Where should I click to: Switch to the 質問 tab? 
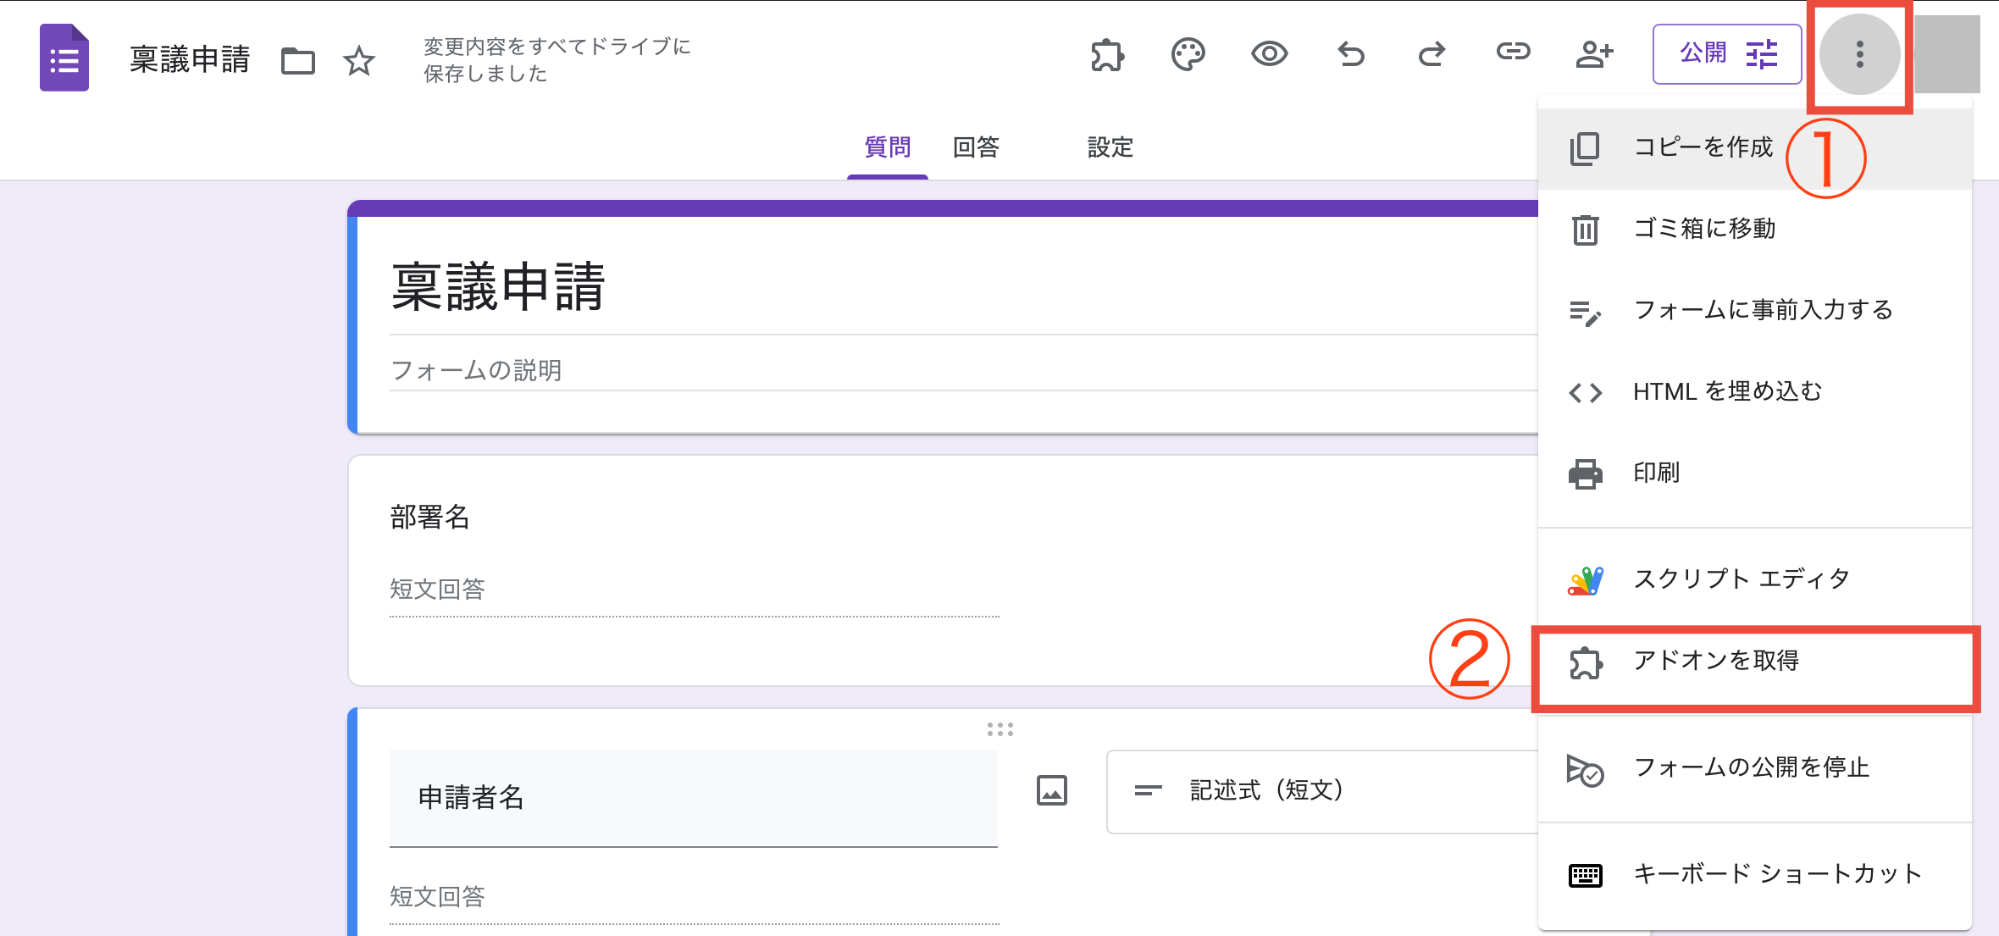click(x=887, y=148)
